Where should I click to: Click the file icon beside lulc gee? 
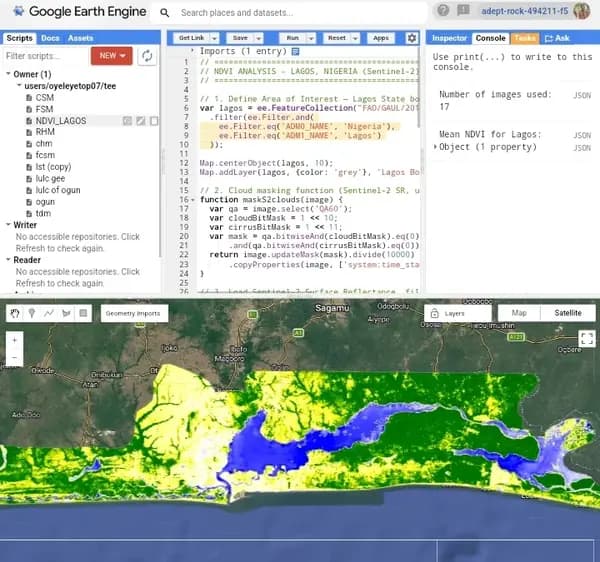(29, 179)
